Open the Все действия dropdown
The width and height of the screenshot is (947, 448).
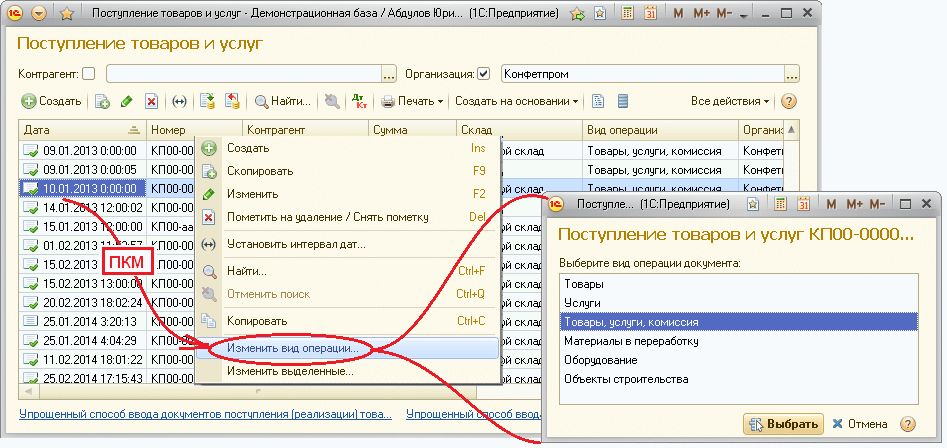pyautogui.click(x=730, y=101)
